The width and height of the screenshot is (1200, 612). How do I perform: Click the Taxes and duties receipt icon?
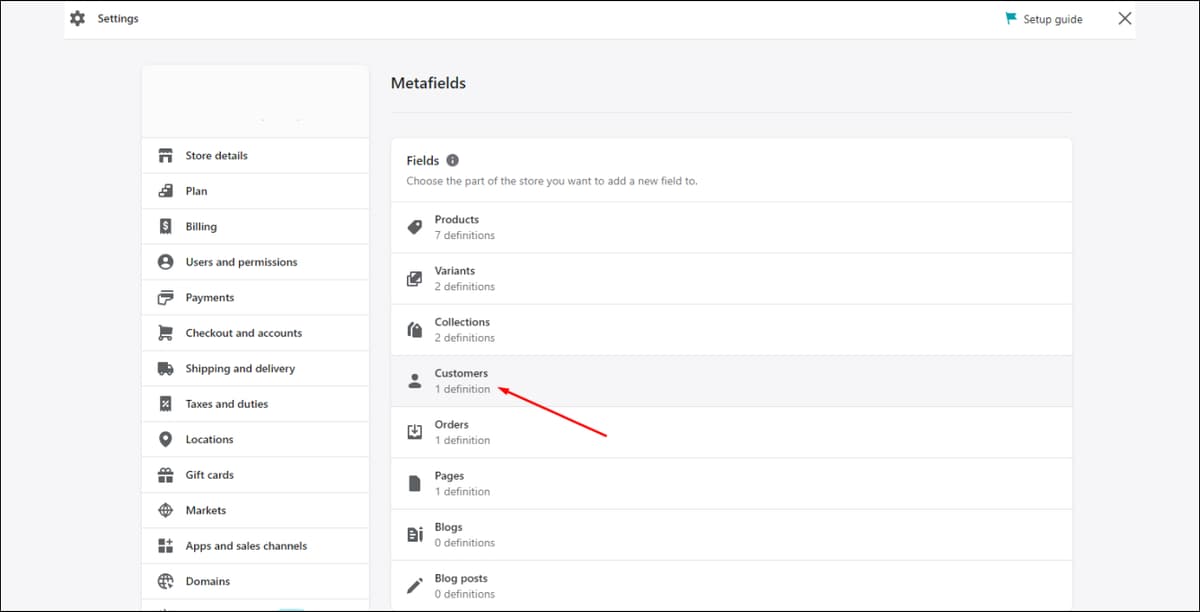tap(166, 404)
